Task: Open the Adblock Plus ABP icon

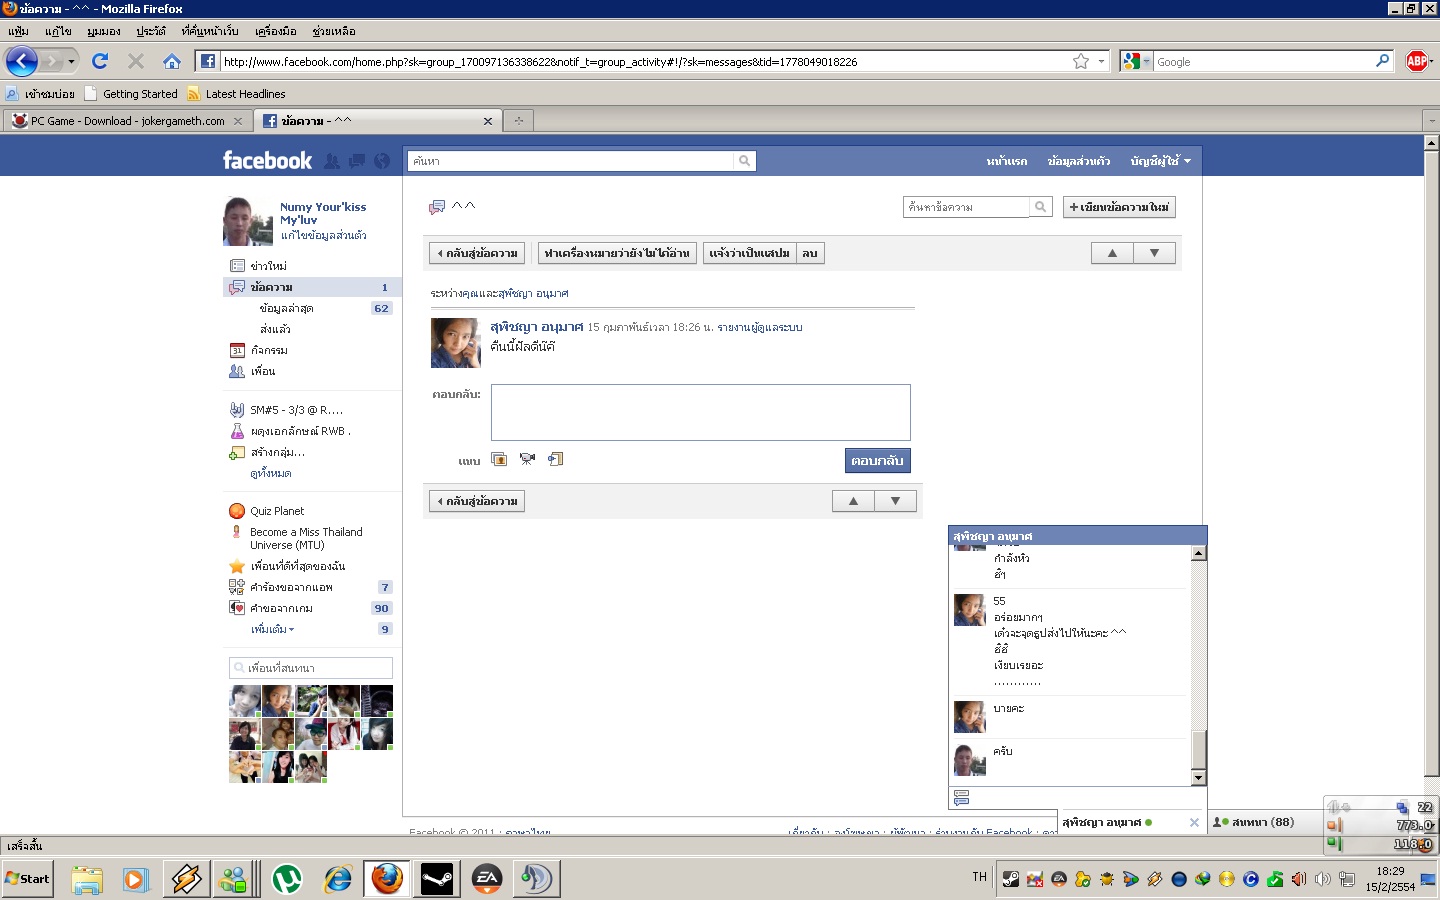Action: 1417,61
